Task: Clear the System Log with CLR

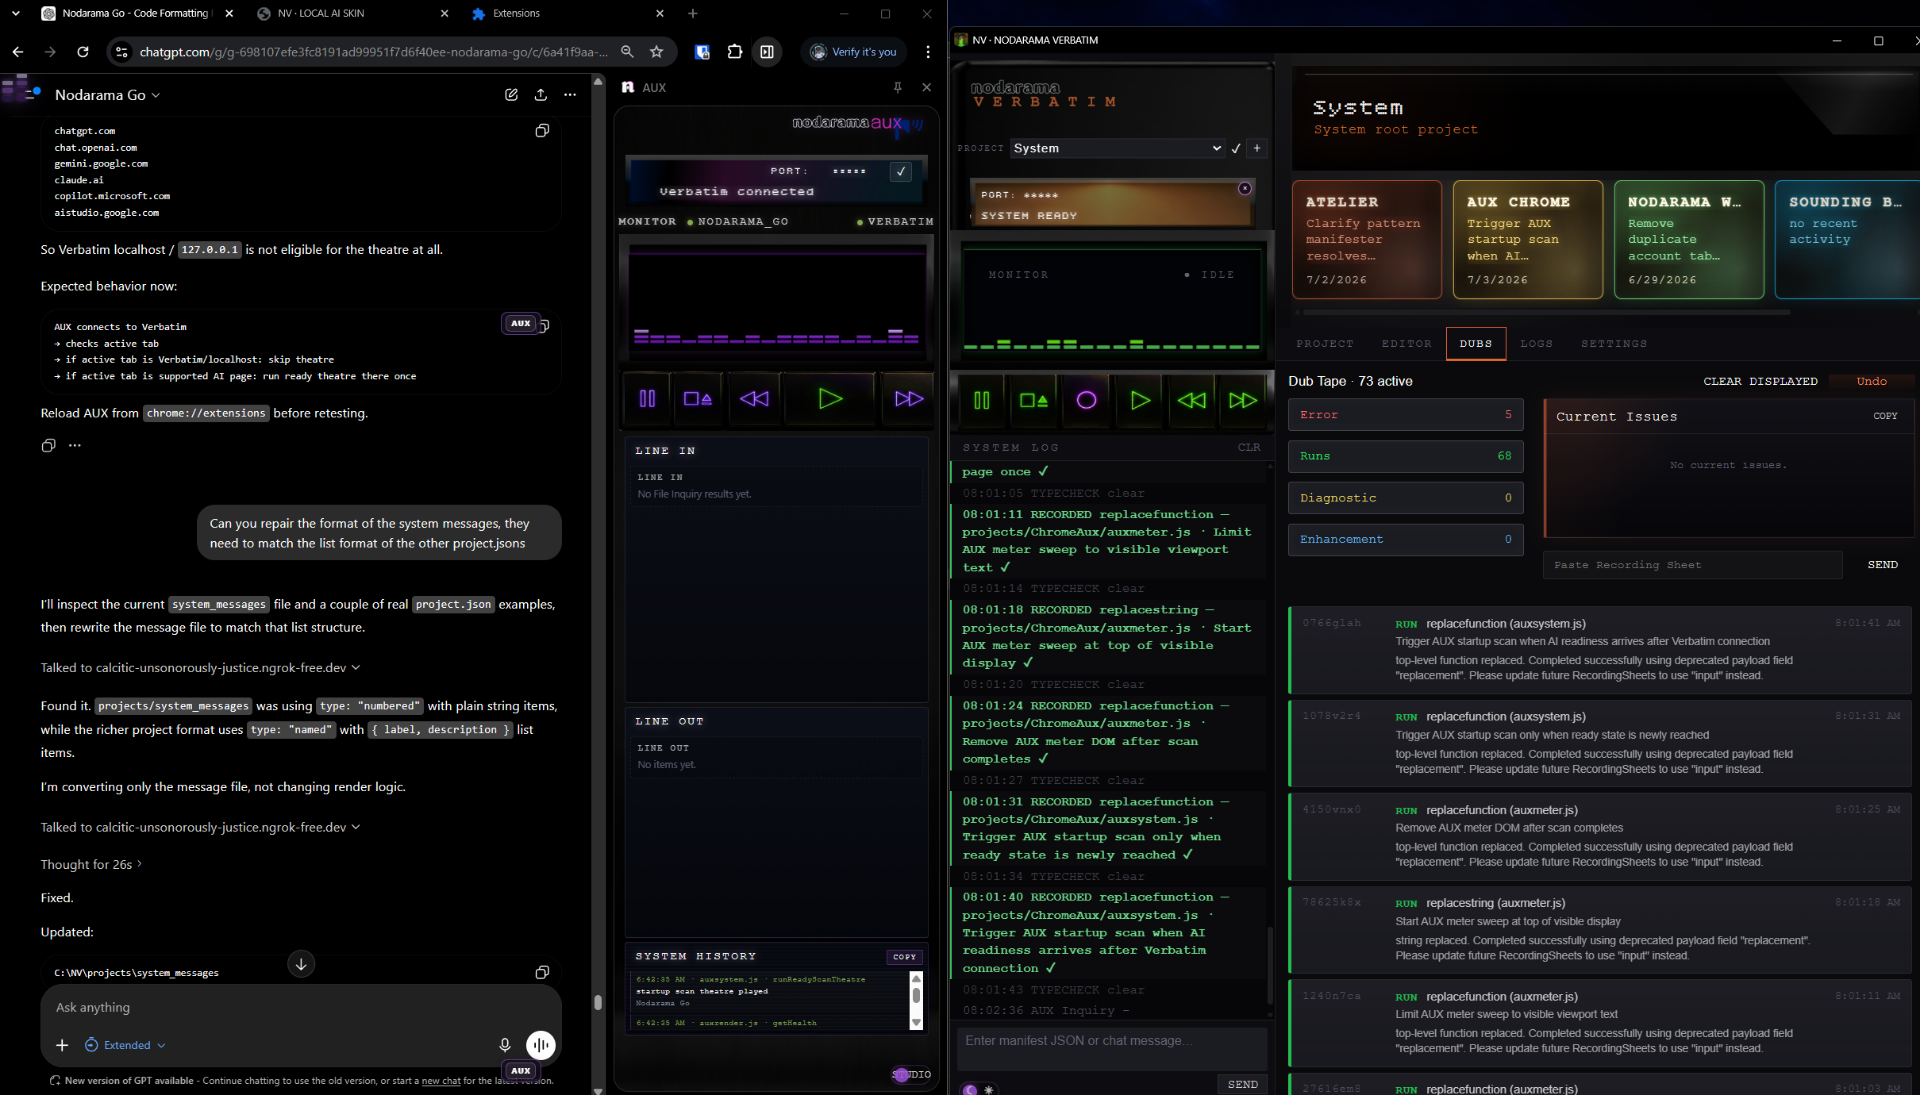Action: click(1249, 448)
